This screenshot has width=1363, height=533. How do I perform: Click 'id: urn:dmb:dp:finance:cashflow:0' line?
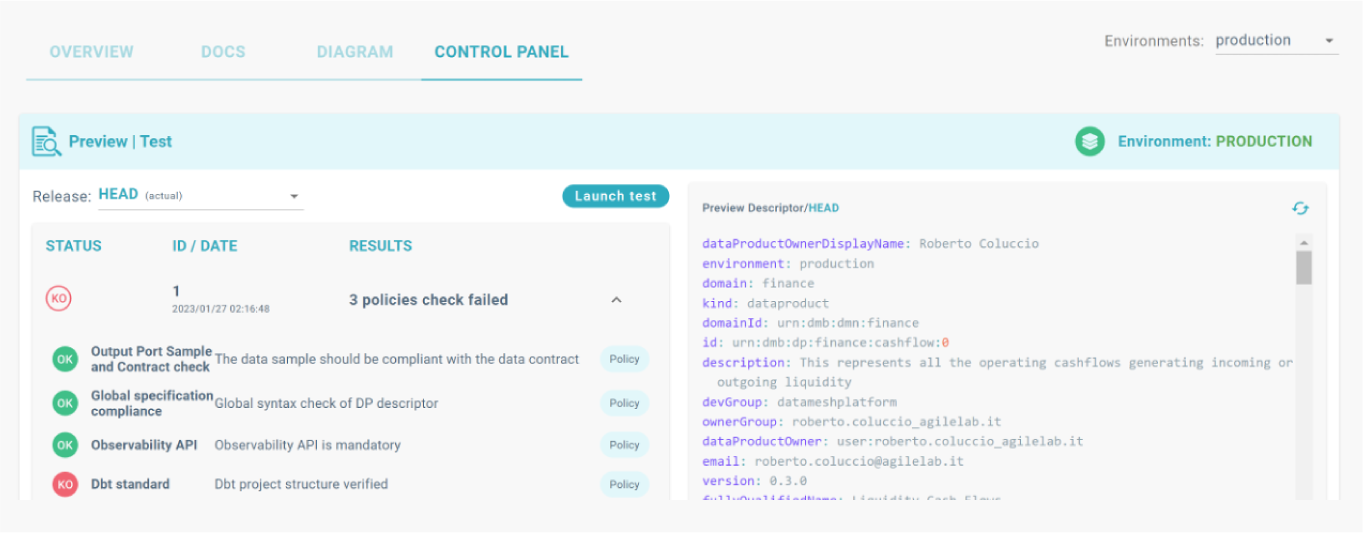coord(825,343)
